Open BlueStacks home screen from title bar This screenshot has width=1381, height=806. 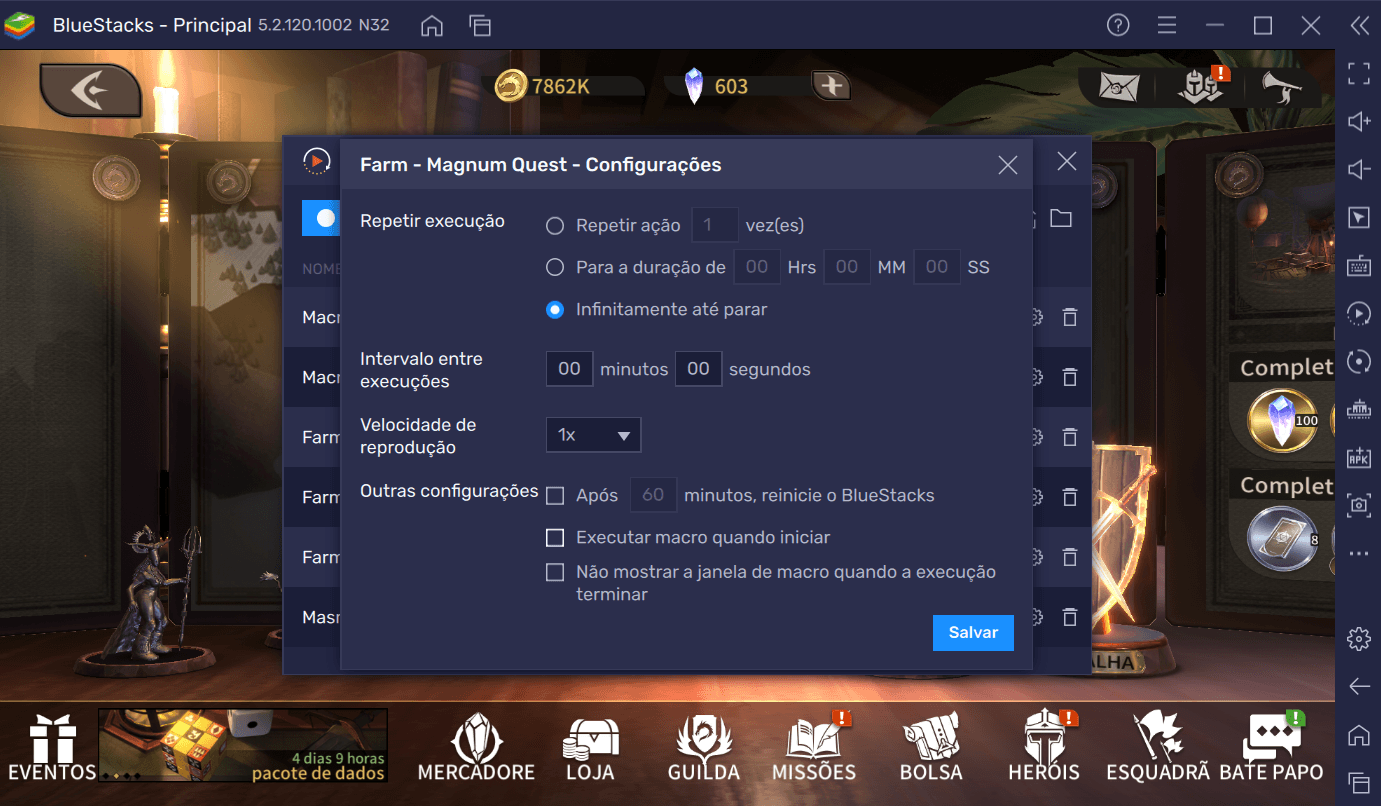point(432,26)
